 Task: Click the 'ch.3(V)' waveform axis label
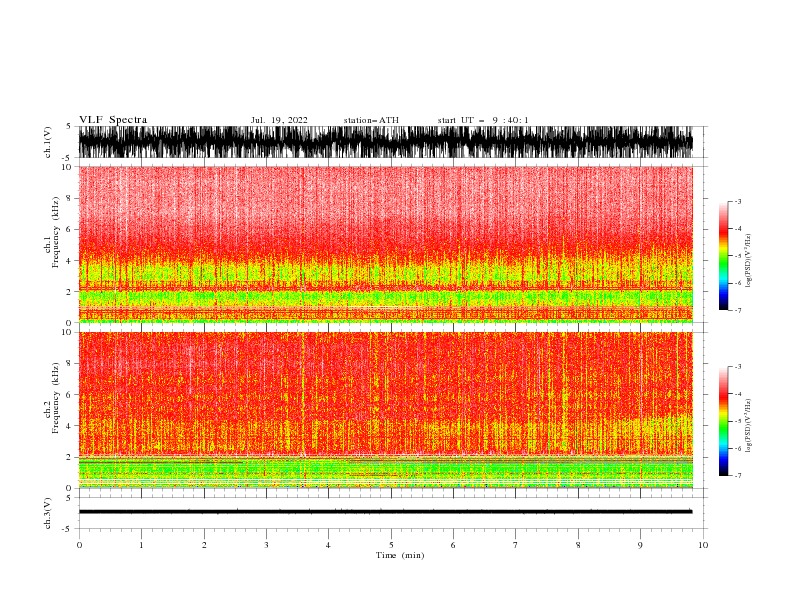(48, 513)
